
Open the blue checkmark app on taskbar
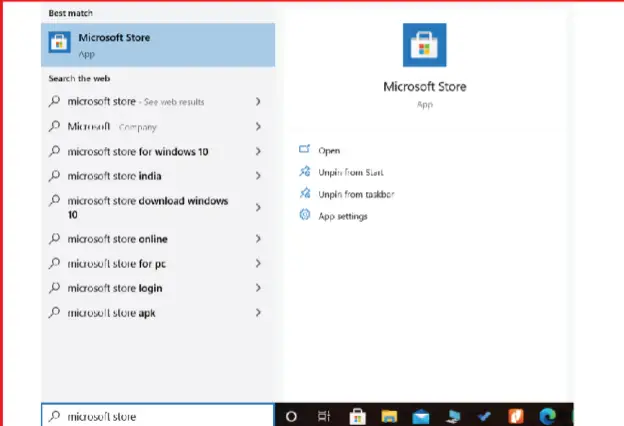click(x=484, y=416)
